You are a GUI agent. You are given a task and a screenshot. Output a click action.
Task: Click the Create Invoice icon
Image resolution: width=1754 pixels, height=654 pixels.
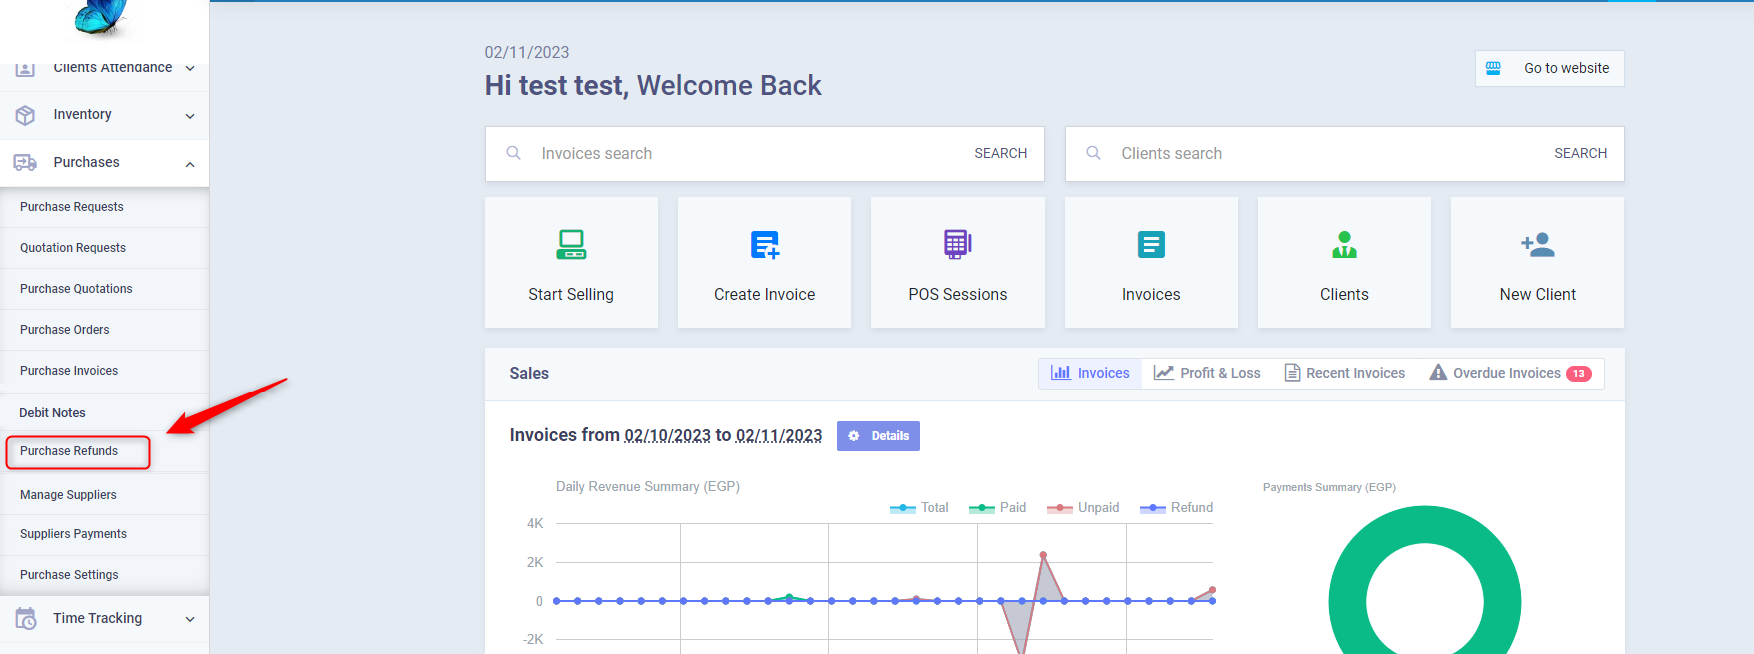coord(764,245)
